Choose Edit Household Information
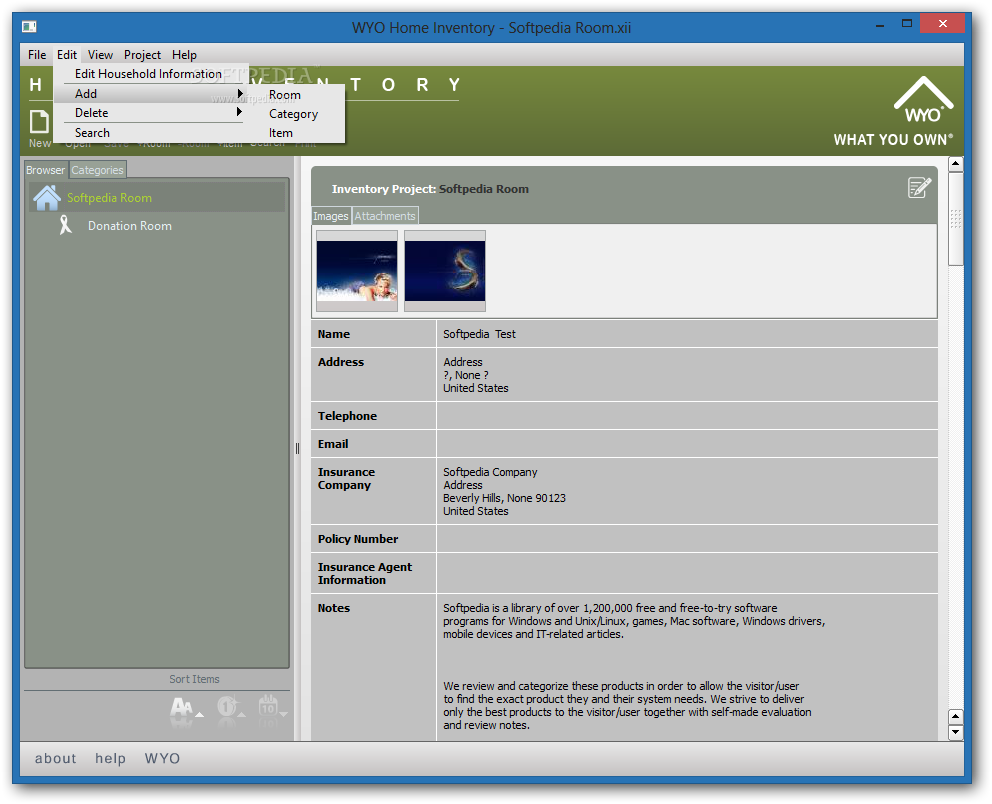The height and width of the screenshot is (804, 992). 148,74
